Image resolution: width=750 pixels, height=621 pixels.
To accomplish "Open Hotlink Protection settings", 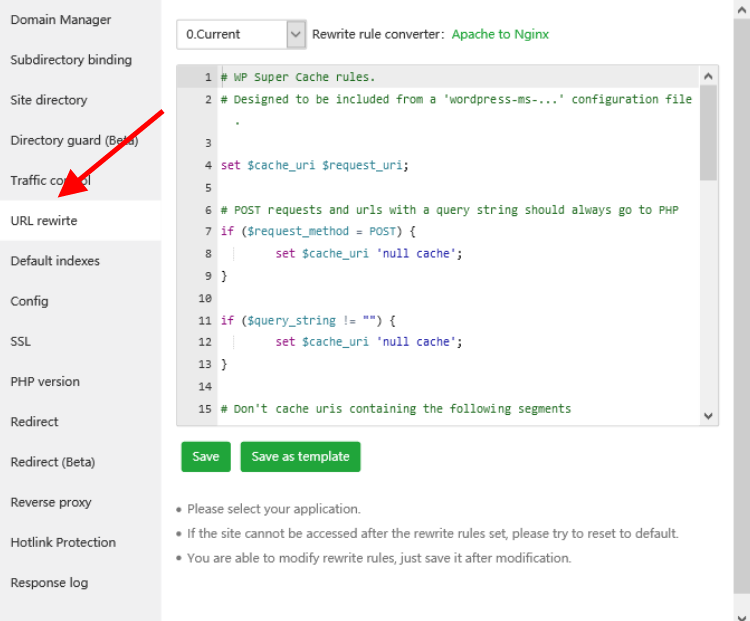I will point(63,542).
